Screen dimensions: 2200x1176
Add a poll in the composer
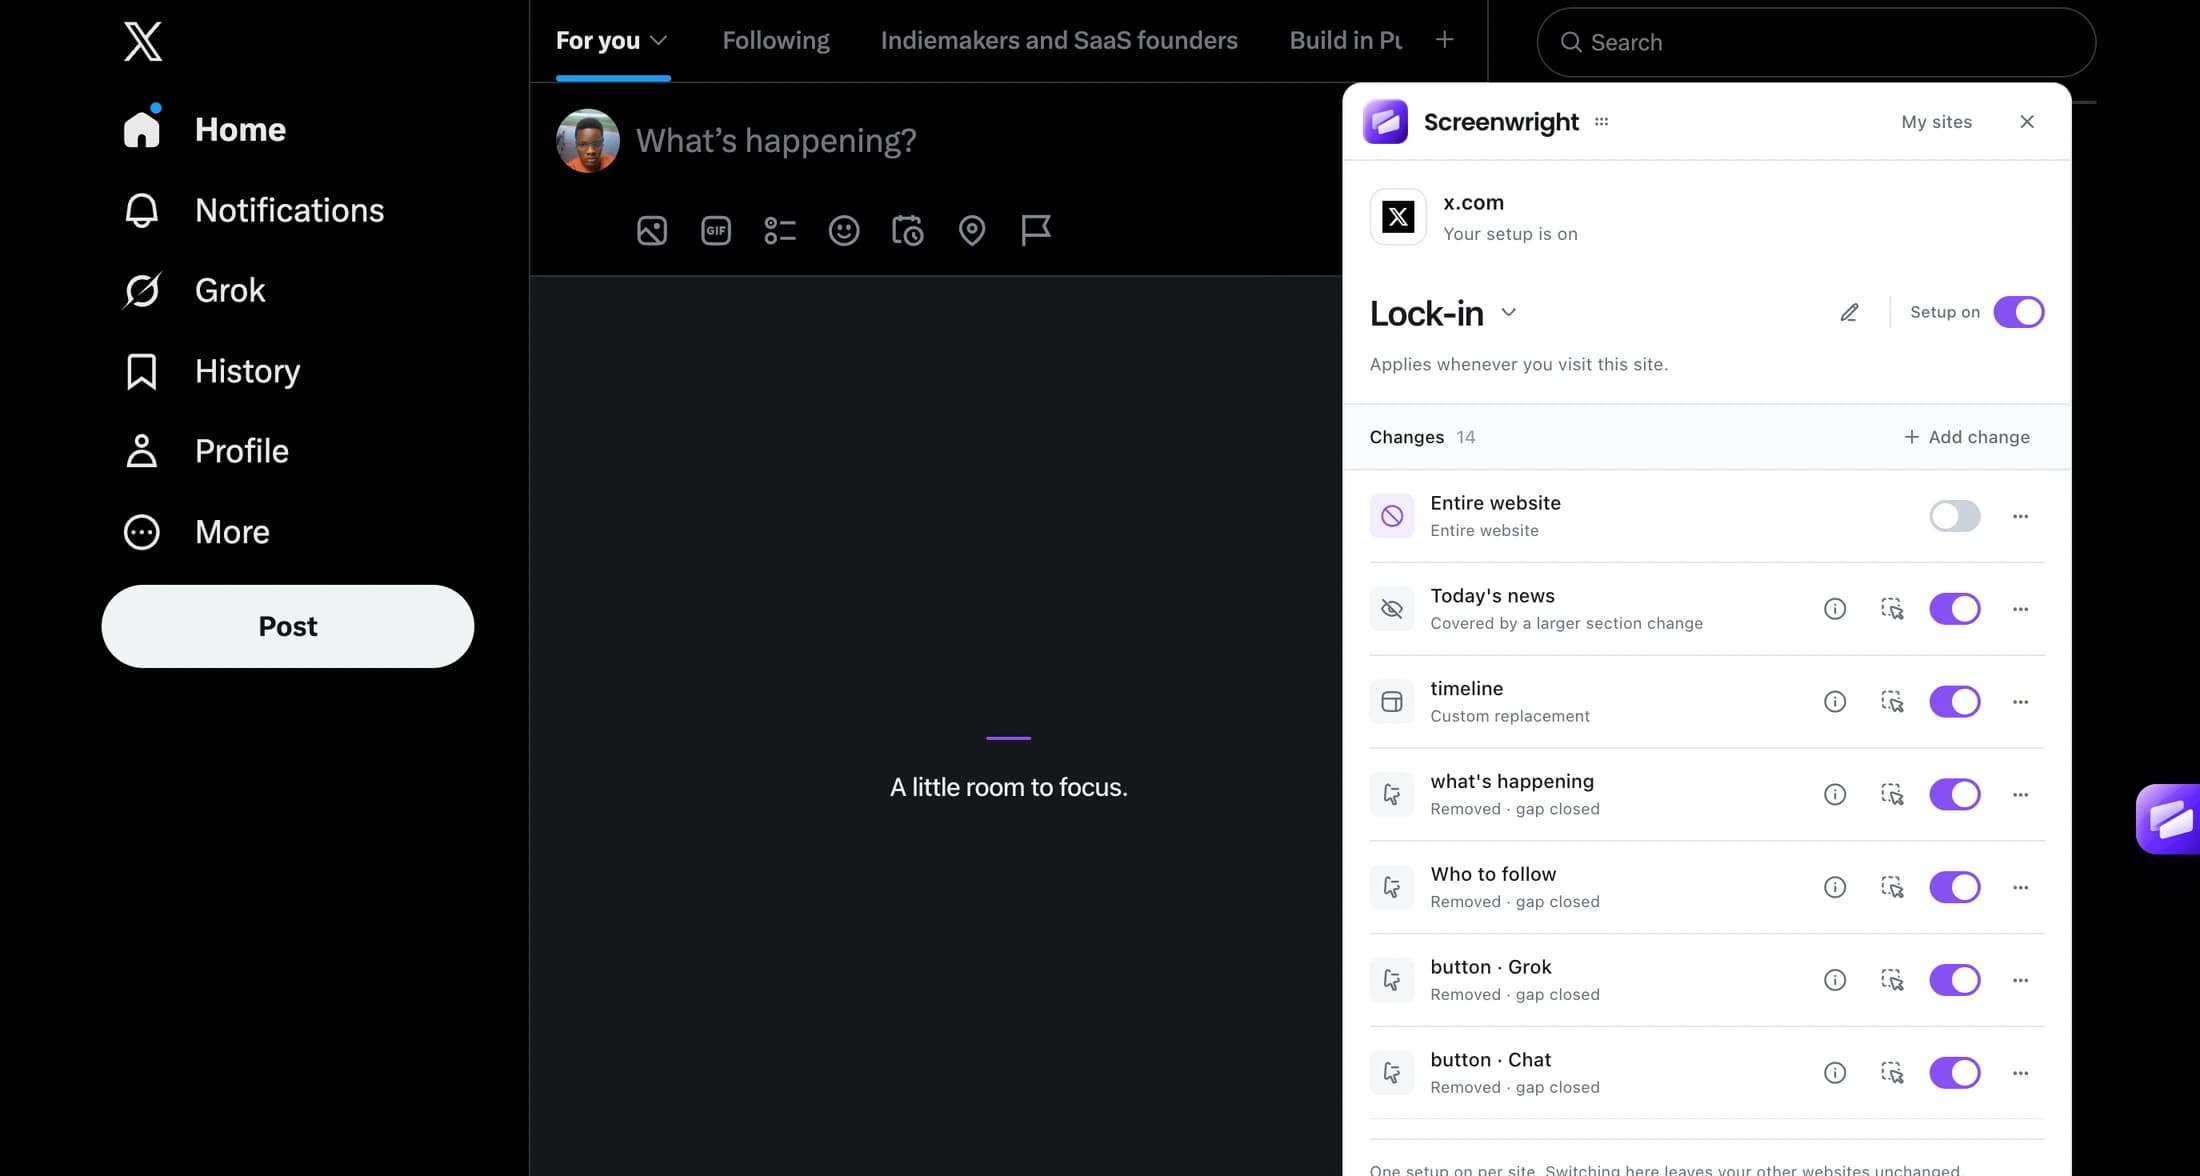tap(780, 231)
